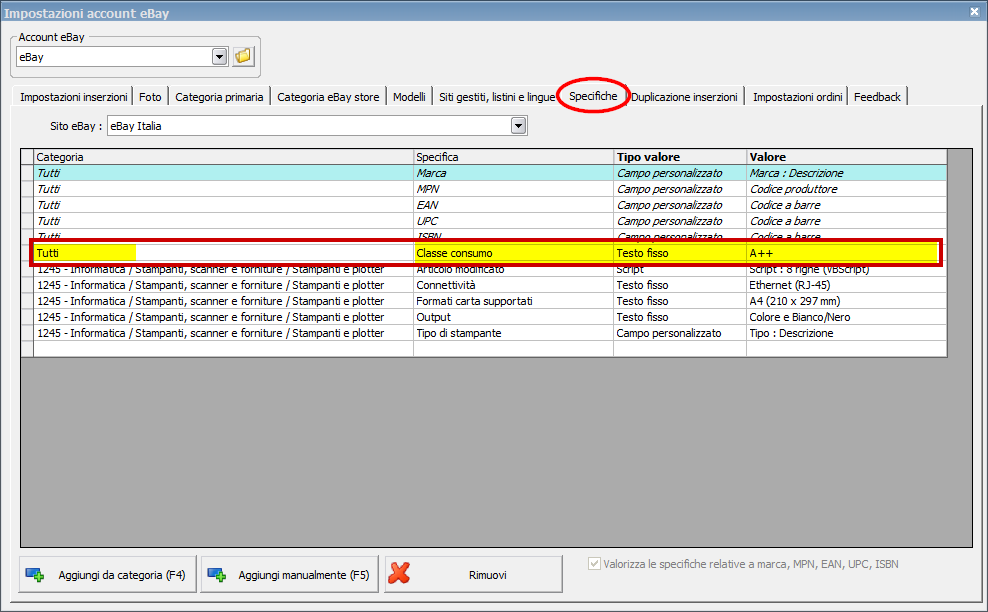Viewport: 988px width, 612px height.
Task: Open the Duplicazione inserzioni tab
Action: (684, 97)
